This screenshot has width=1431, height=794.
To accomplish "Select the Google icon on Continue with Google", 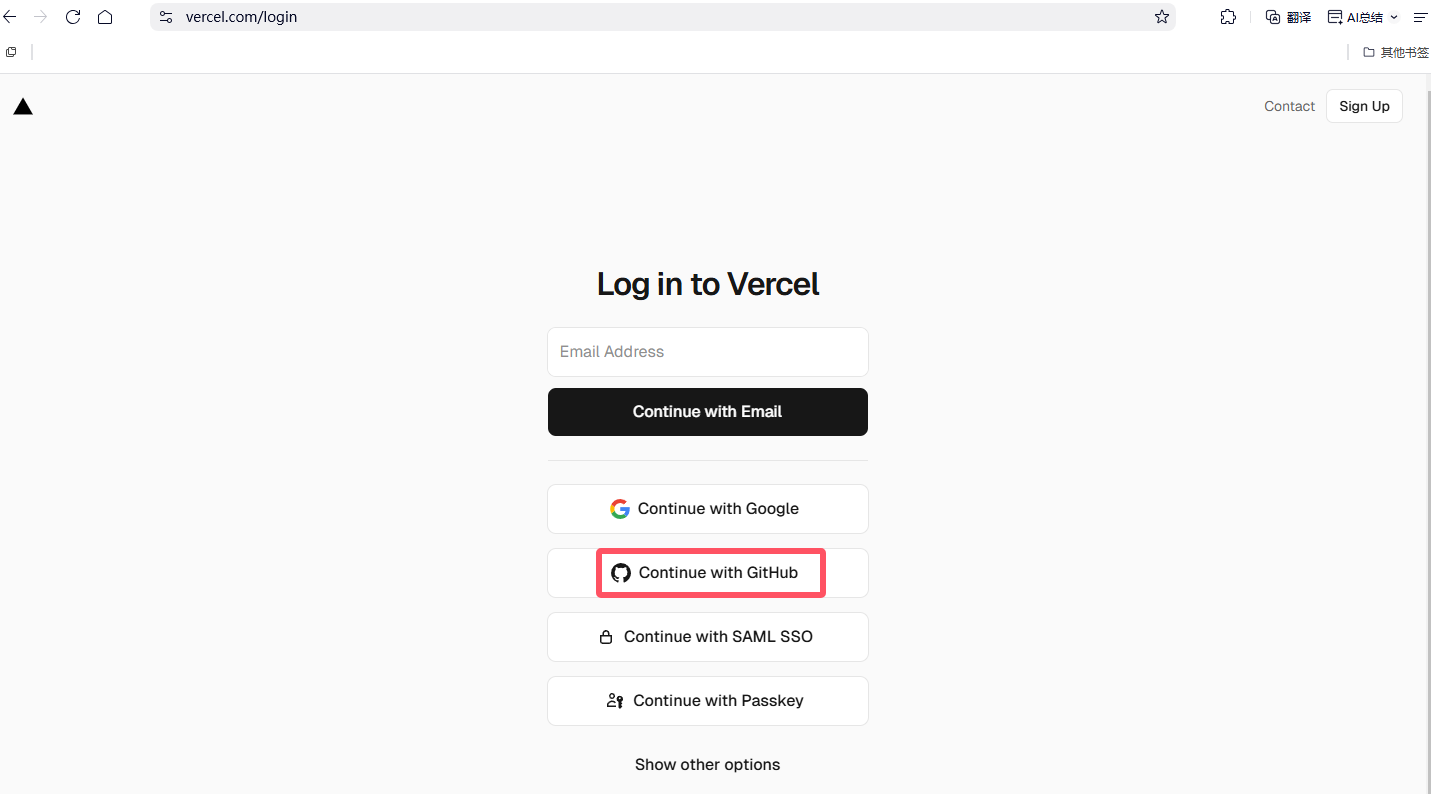I will click(x=620, y=508).
